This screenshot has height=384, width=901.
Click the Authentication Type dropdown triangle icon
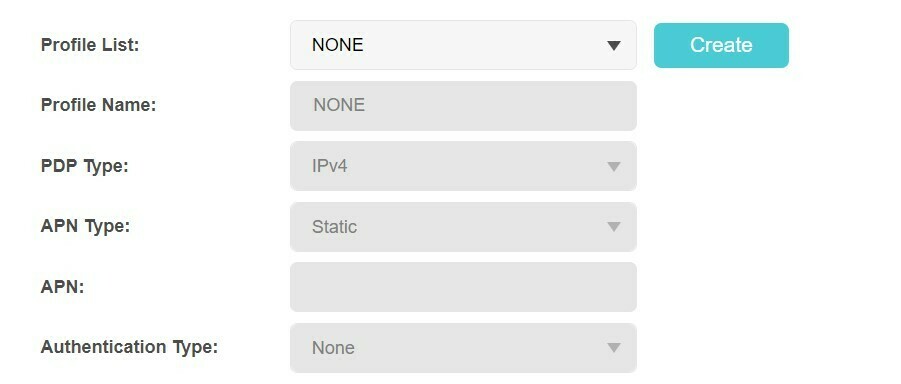click(614, 348)
